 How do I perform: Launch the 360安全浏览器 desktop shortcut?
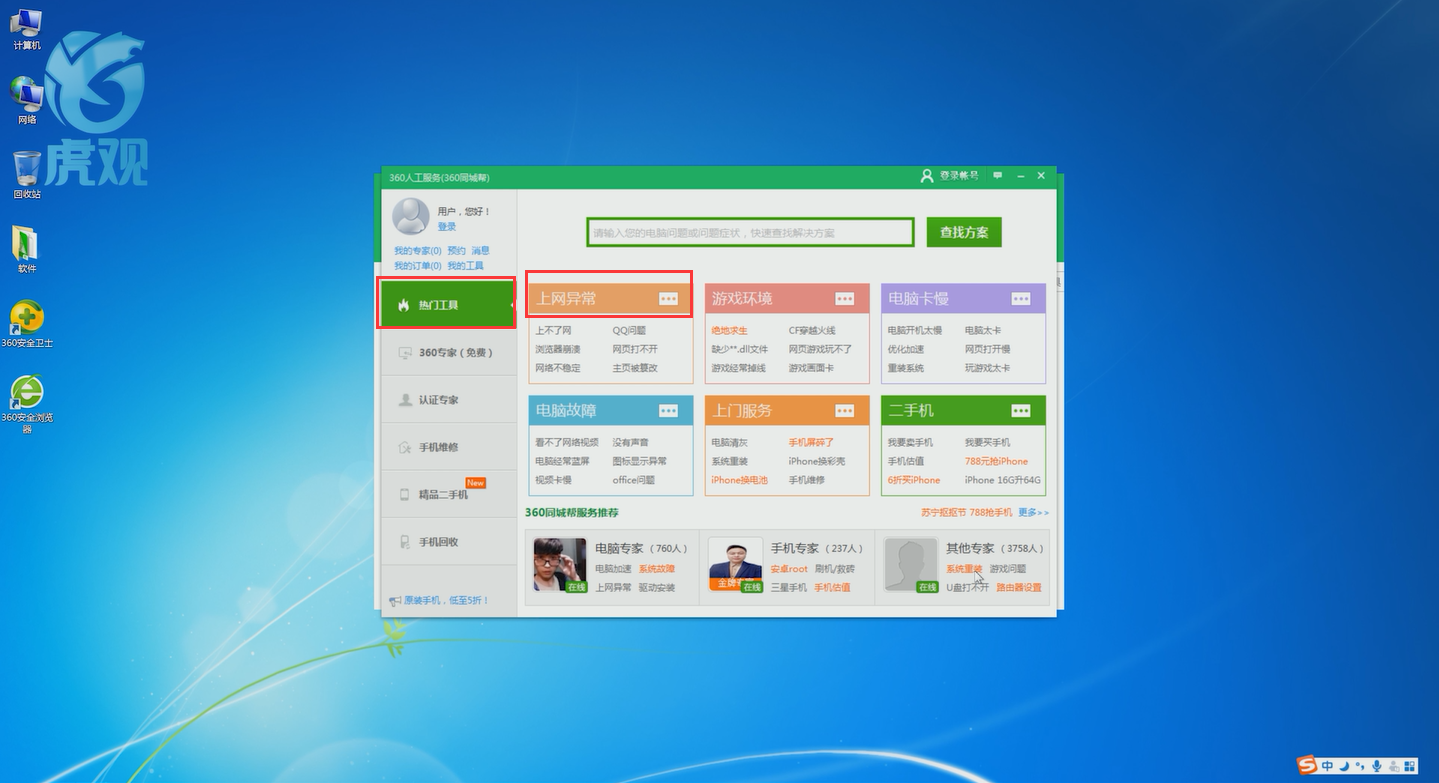[x=27, y=404]
